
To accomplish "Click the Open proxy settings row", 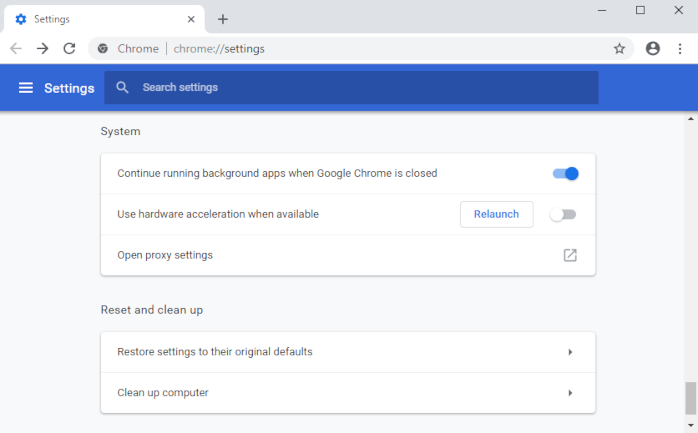I will [x=348, y=255].
